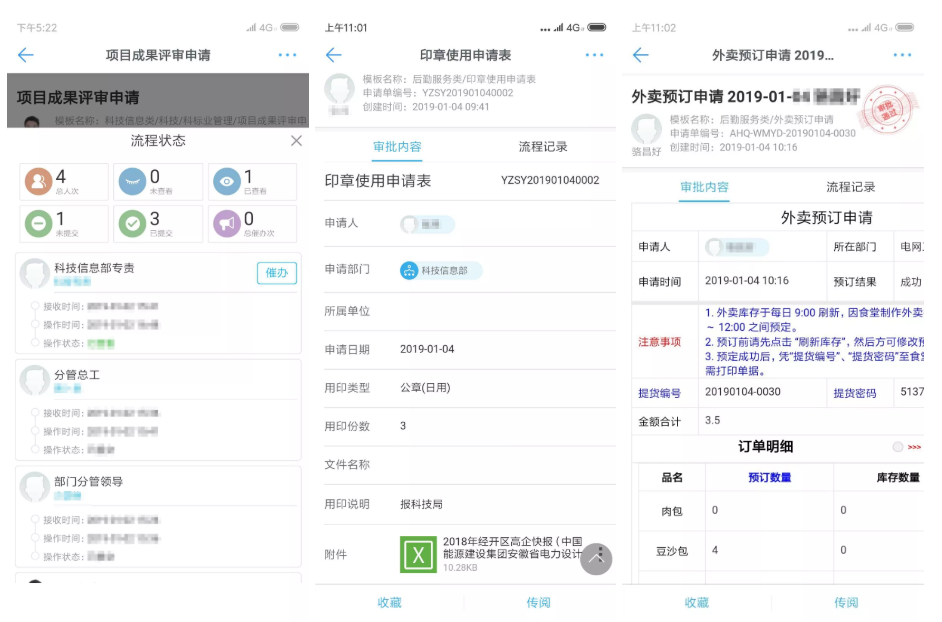942x622 pixels.
Task: Open more options on 项目成果评审申请 screen
Action: click(287, 55)
